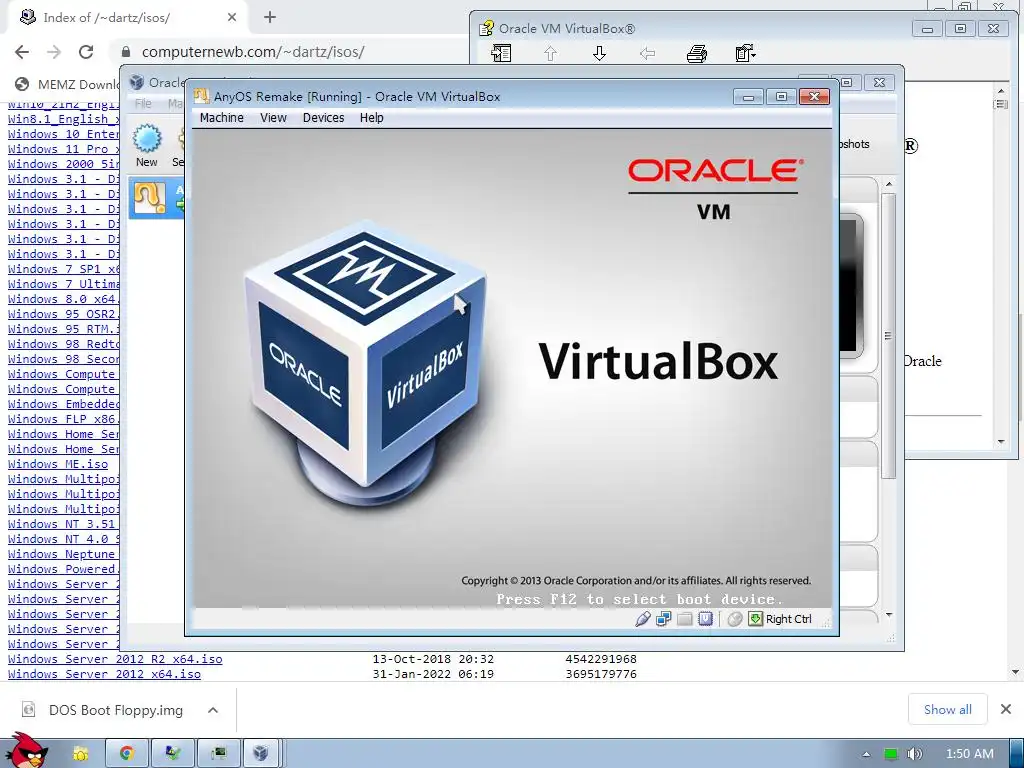Click the browser address bar URL
This screenshot has height=768, width=1024.
[253, 52]
